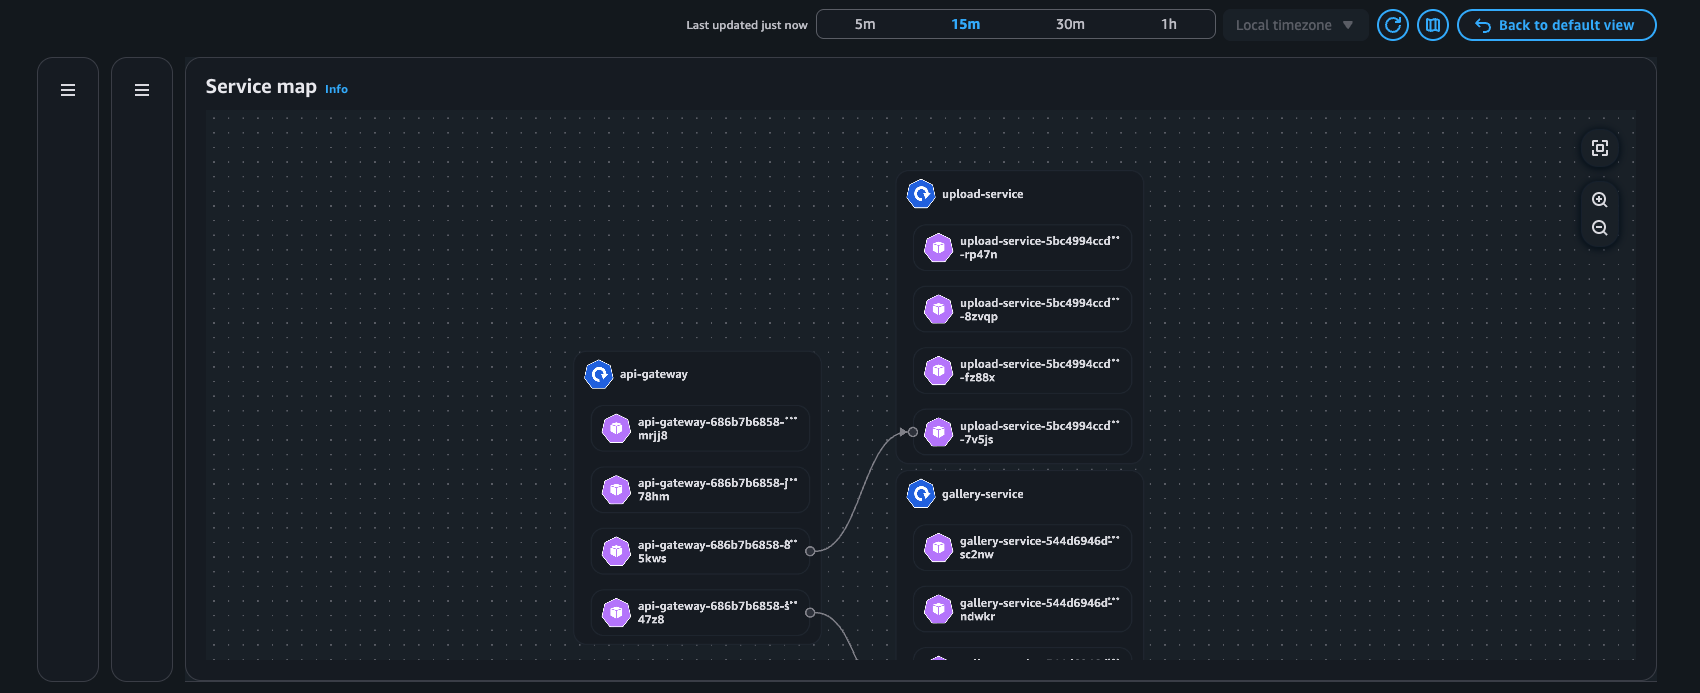1700x693 pixels.
Task: Select the 15m time range
Action: (965, 24)
